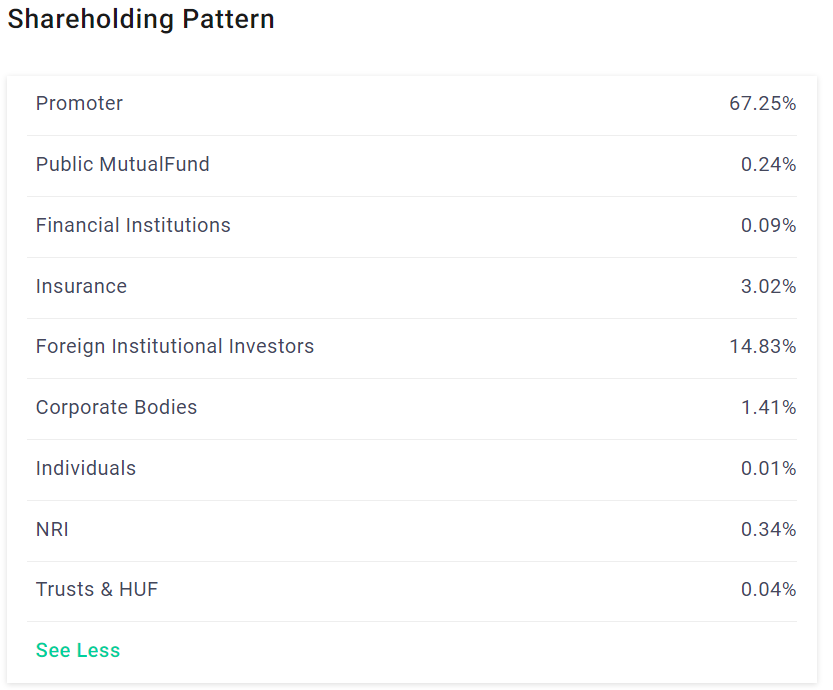Click the 0.01% Individuals value
Screen dimensions: 833x690
pyautogui.click(x=768, y=468)
